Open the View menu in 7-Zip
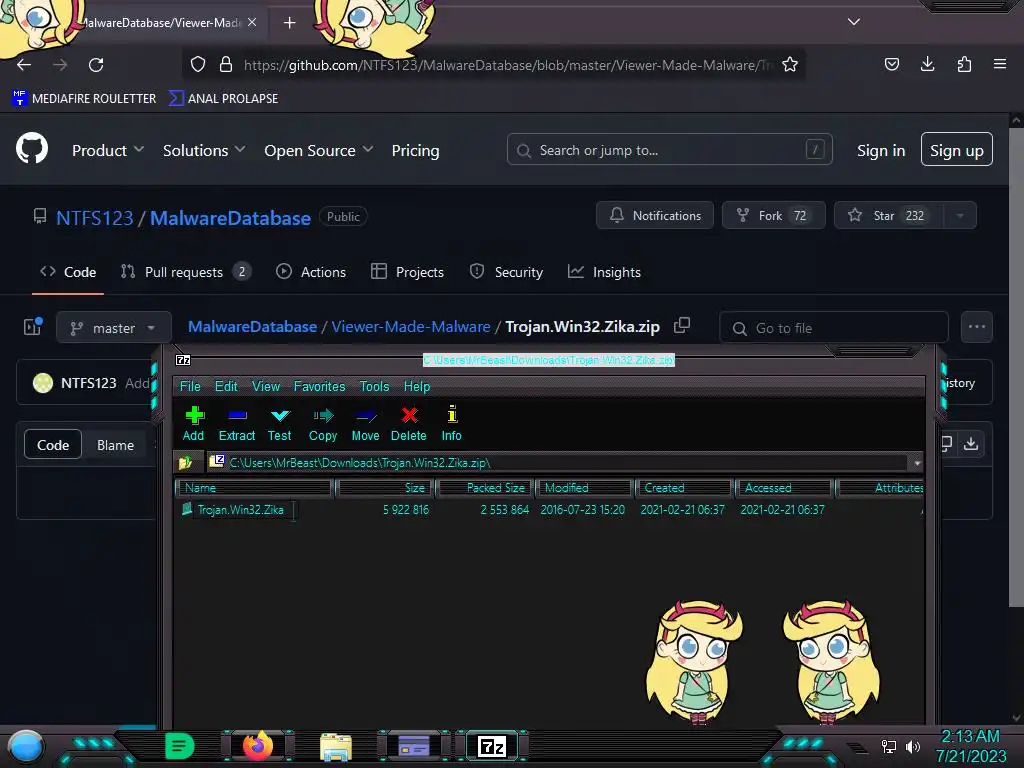Screen dimensions: 1024x768 266,386
